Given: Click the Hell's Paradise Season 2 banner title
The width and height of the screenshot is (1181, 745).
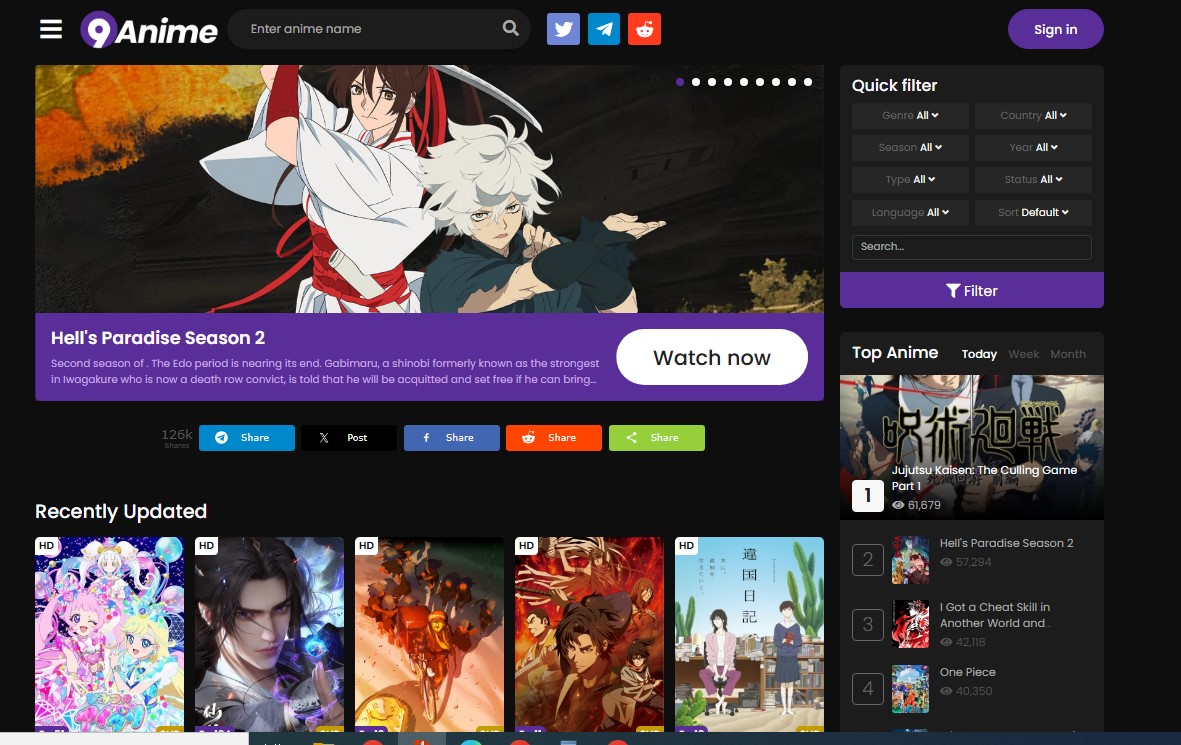Looking at the screenshot, I should click(x=158, y=337).
